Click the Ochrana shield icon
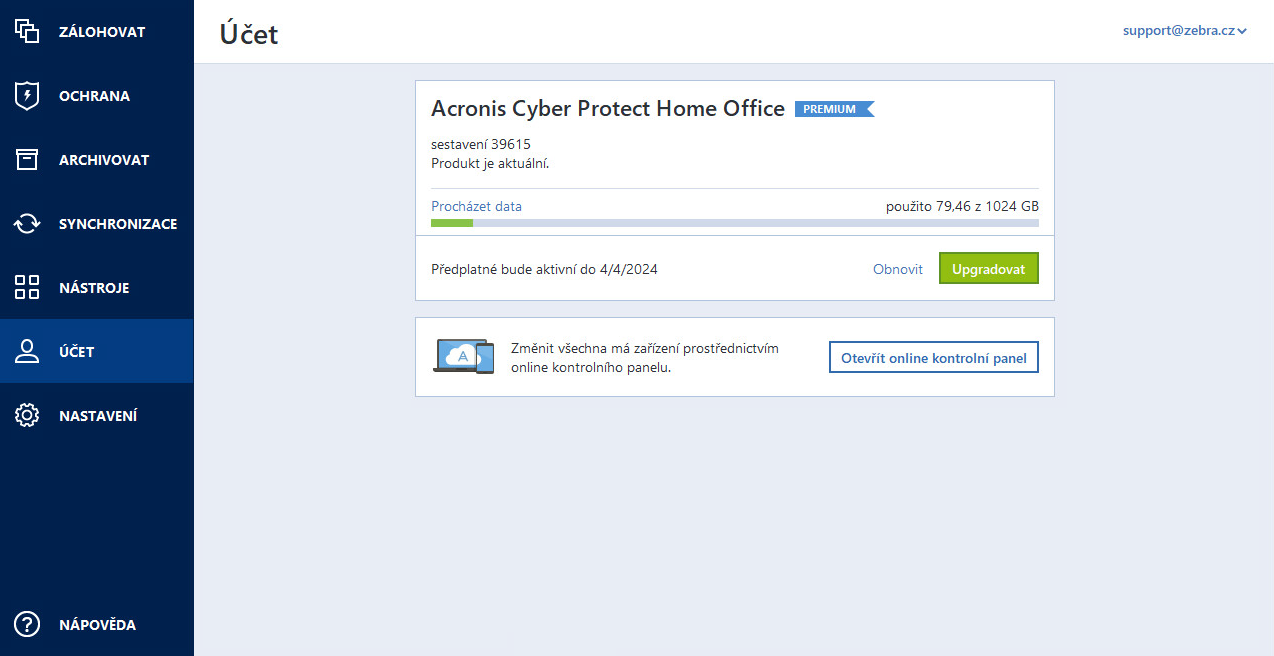This screenshot has width=1274, height=656. pos(26,96)
